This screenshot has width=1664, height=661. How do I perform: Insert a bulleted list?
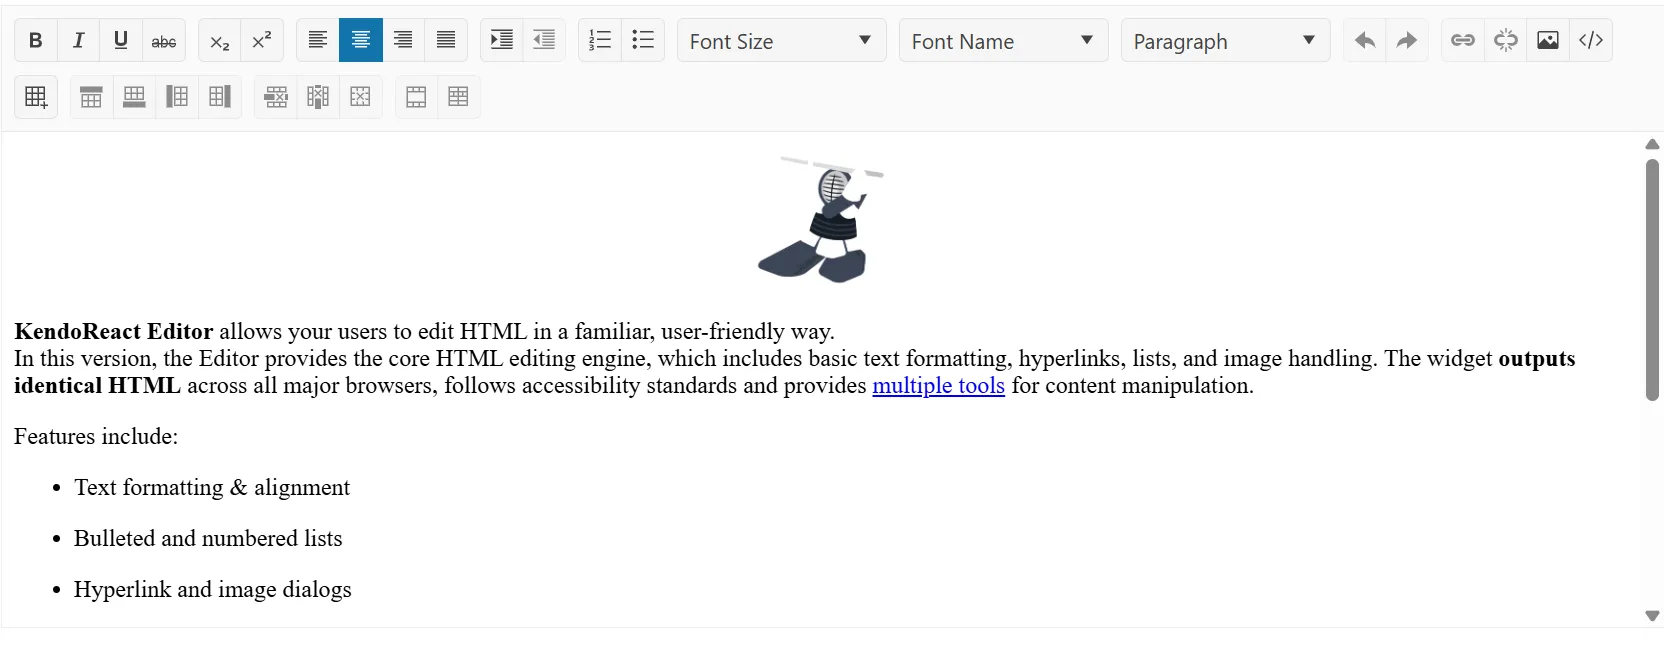point(643,40)
